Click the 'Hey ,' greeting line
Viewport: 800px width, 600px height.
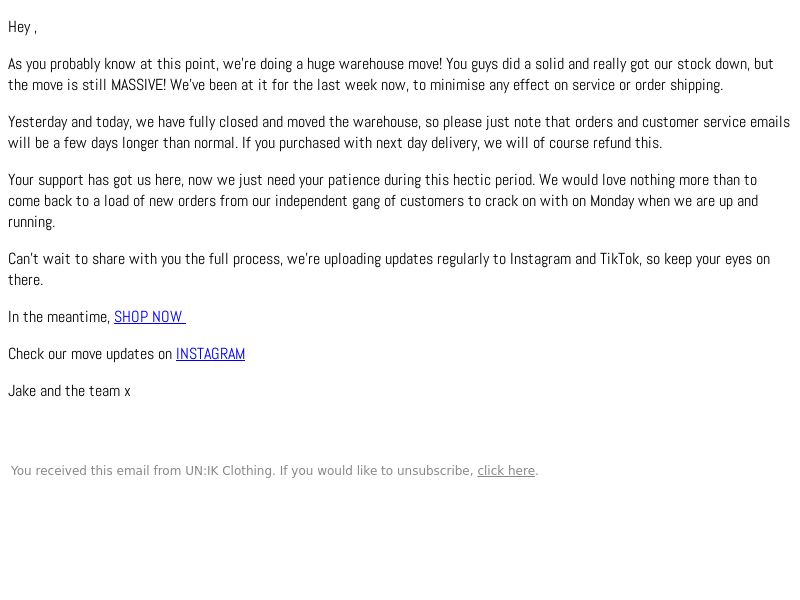point(22,27)
